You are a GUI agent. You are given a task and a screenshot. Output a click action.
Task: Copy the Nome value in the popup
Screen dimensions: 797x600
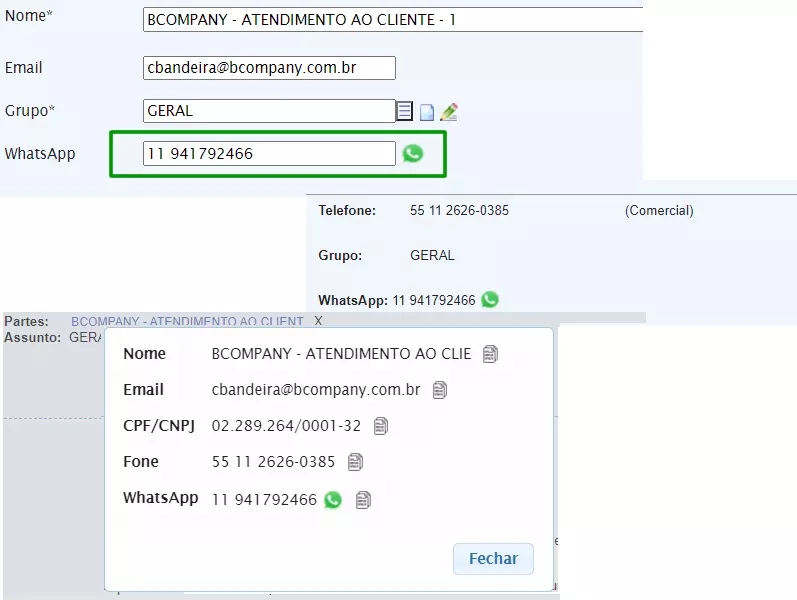(x=490, y=354)
